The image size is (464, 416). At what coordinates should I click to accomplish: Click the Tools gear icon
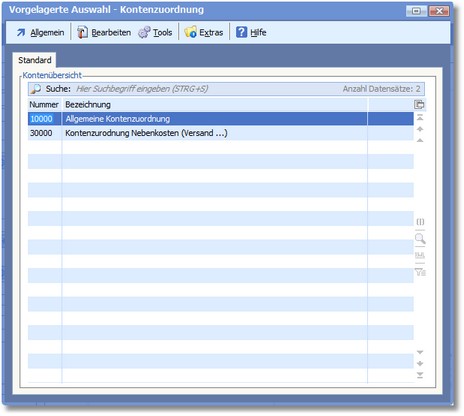[144, 32]
